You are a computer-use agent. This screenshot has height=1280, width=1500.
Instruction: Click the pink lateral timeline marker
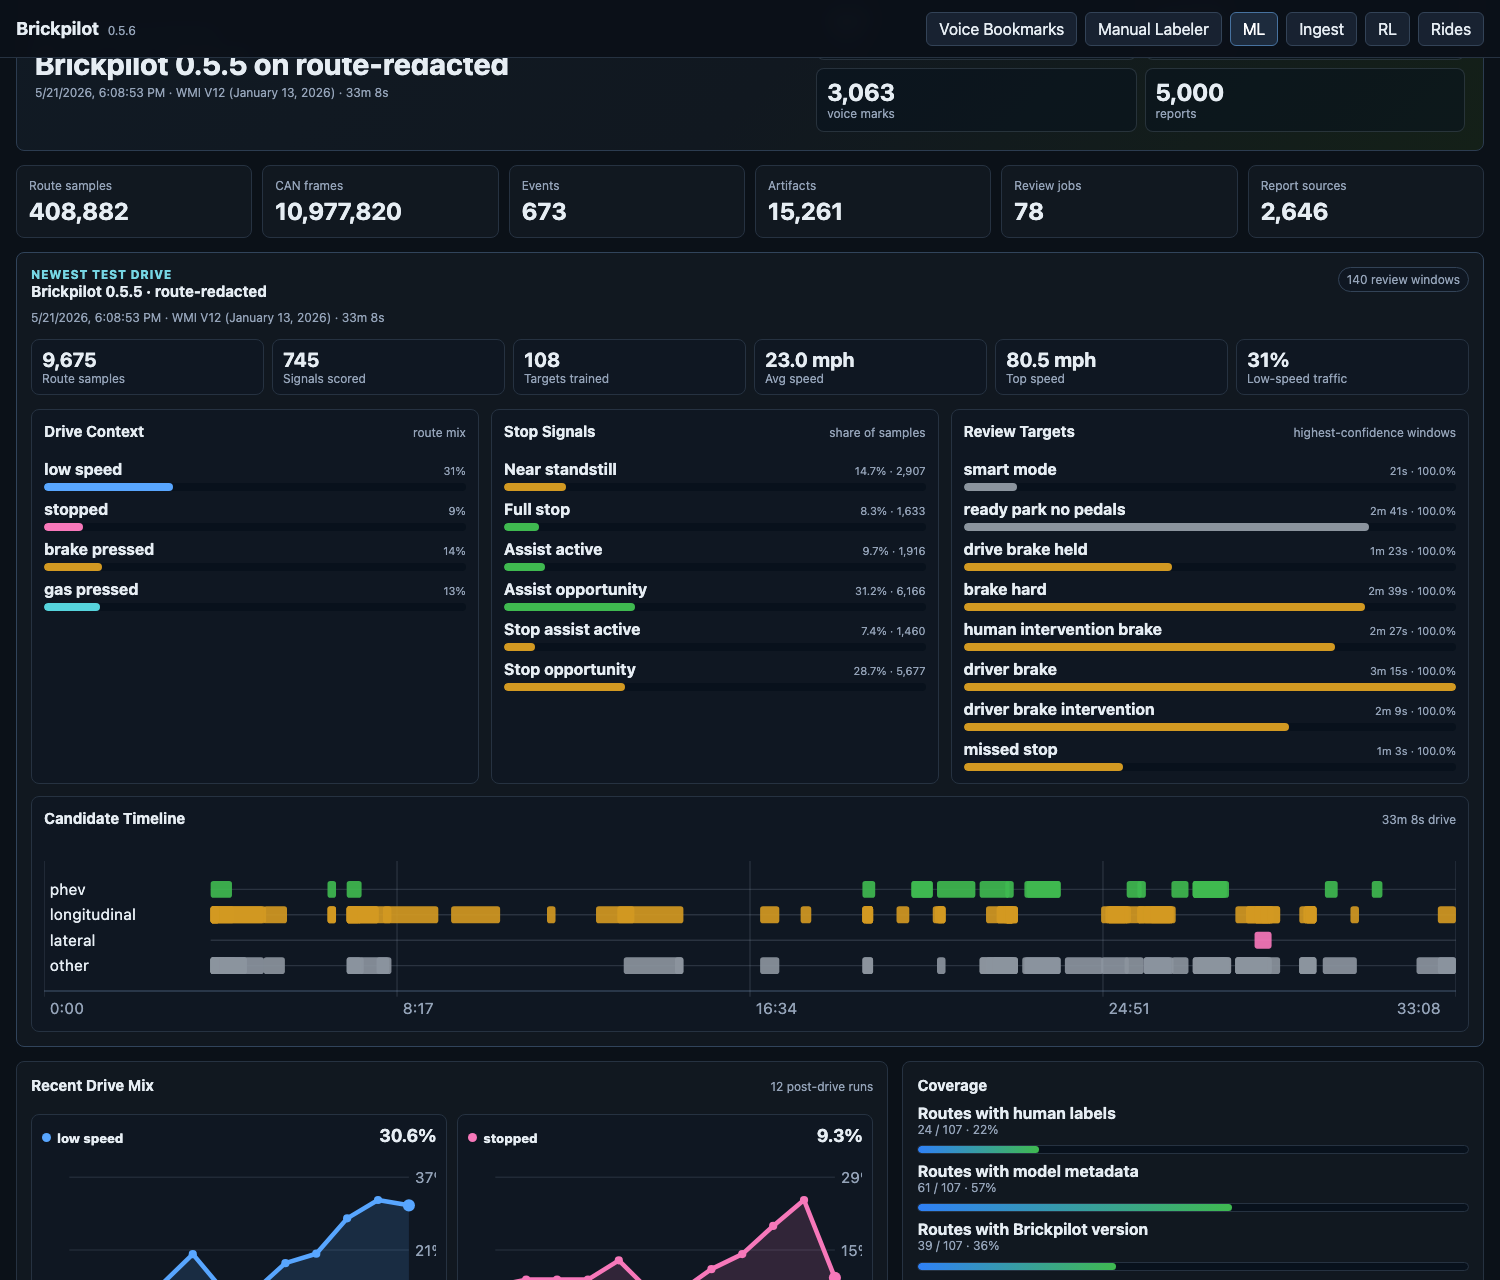[1263, 940]
